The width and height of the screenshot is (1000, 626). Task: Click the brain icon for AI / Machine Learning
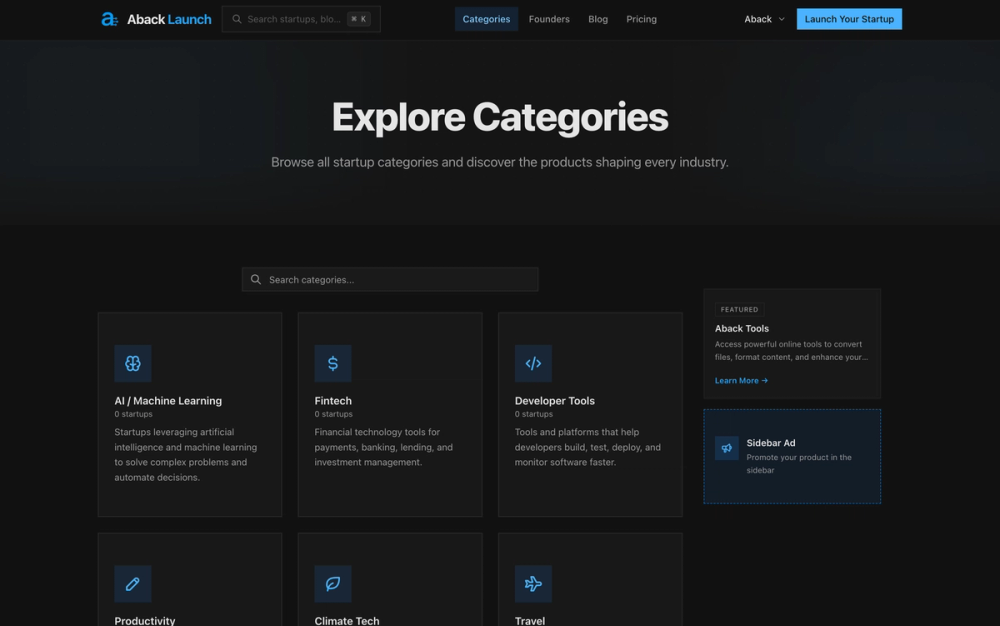pos(133,363)
